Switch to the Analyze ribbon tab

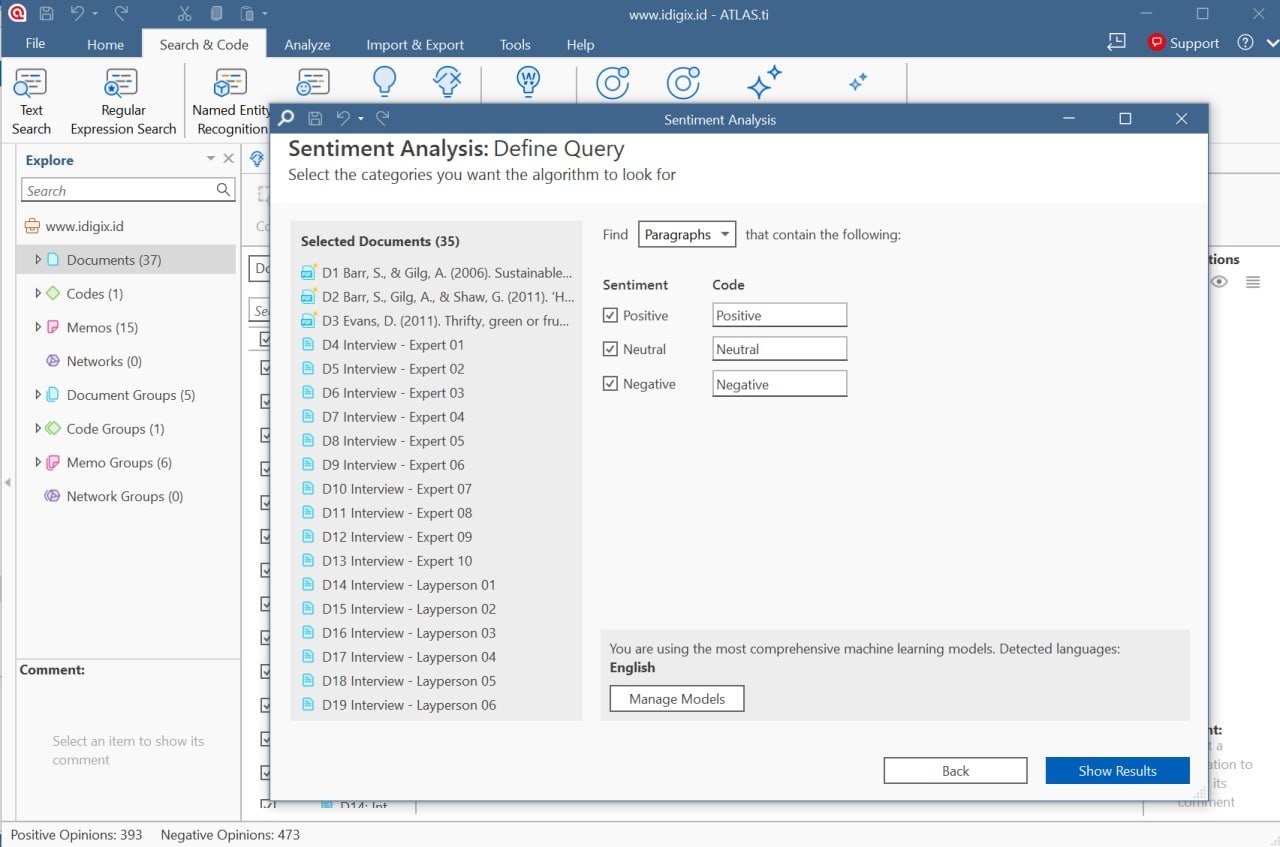307,44
